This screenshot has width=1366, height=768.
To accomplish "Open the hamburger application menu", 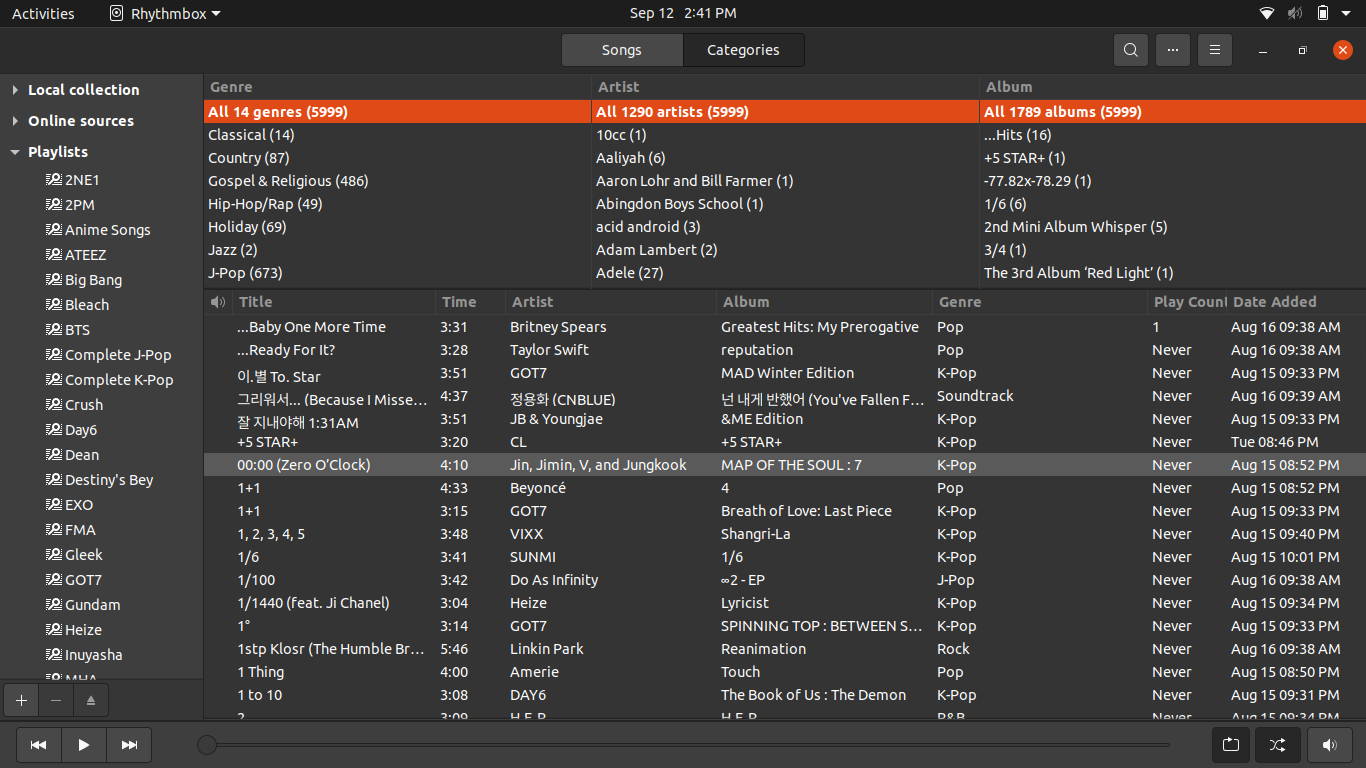I will (1214, 50).
